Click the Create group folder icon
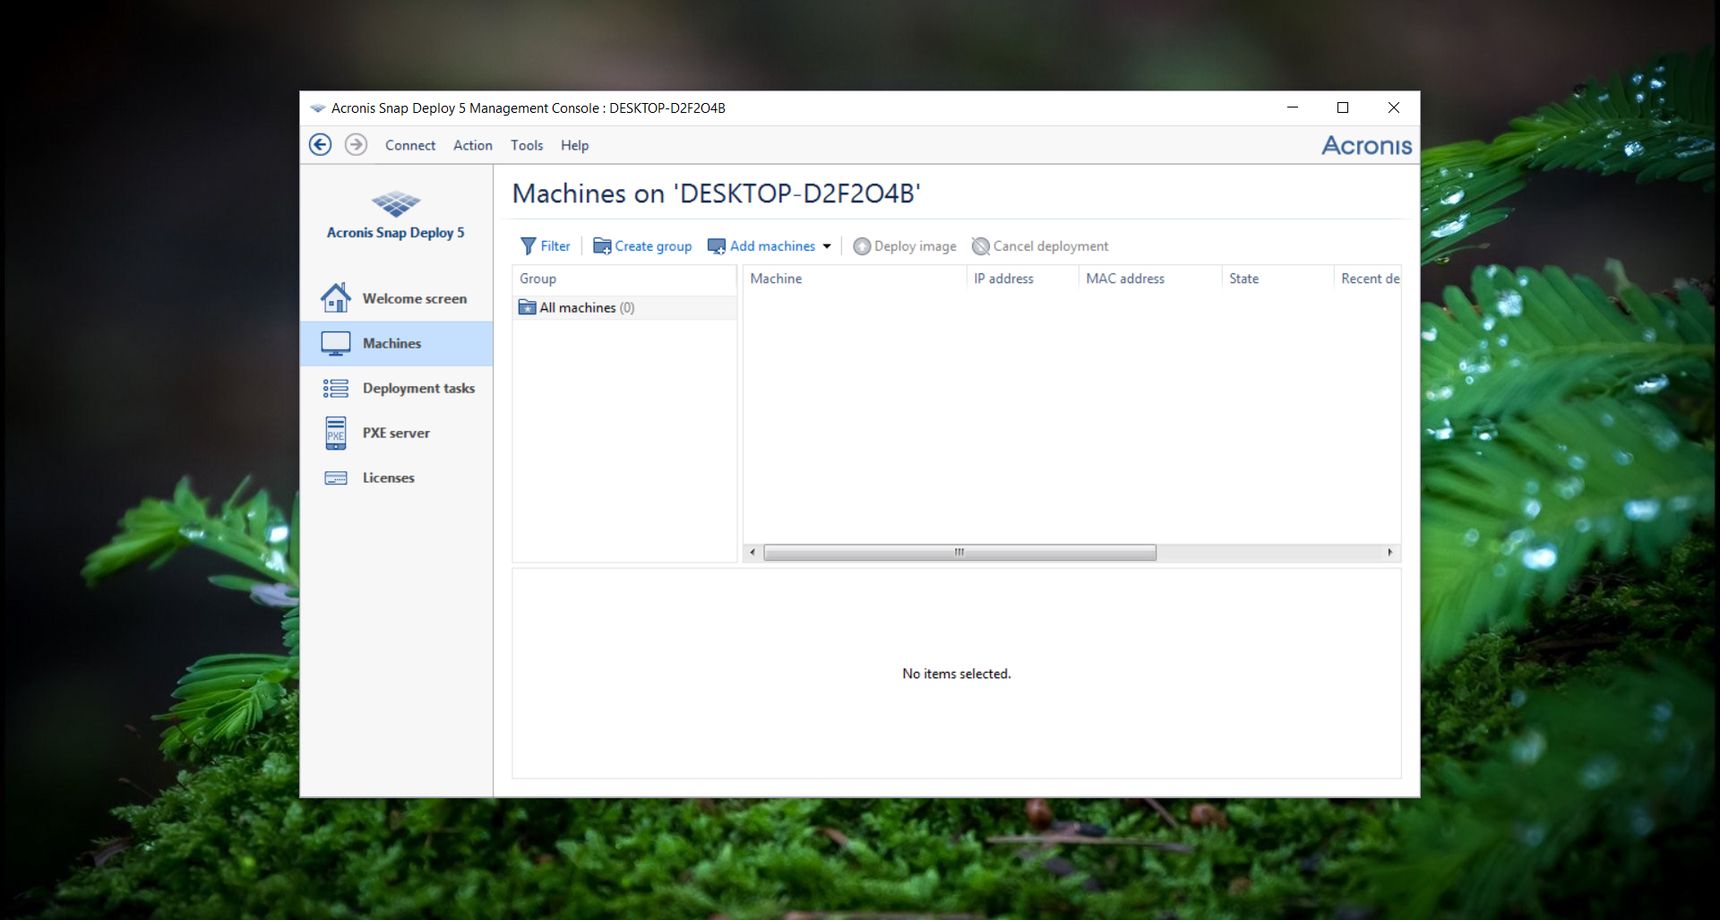This screenshot has height=920, width=1720. tap(602, 246)
